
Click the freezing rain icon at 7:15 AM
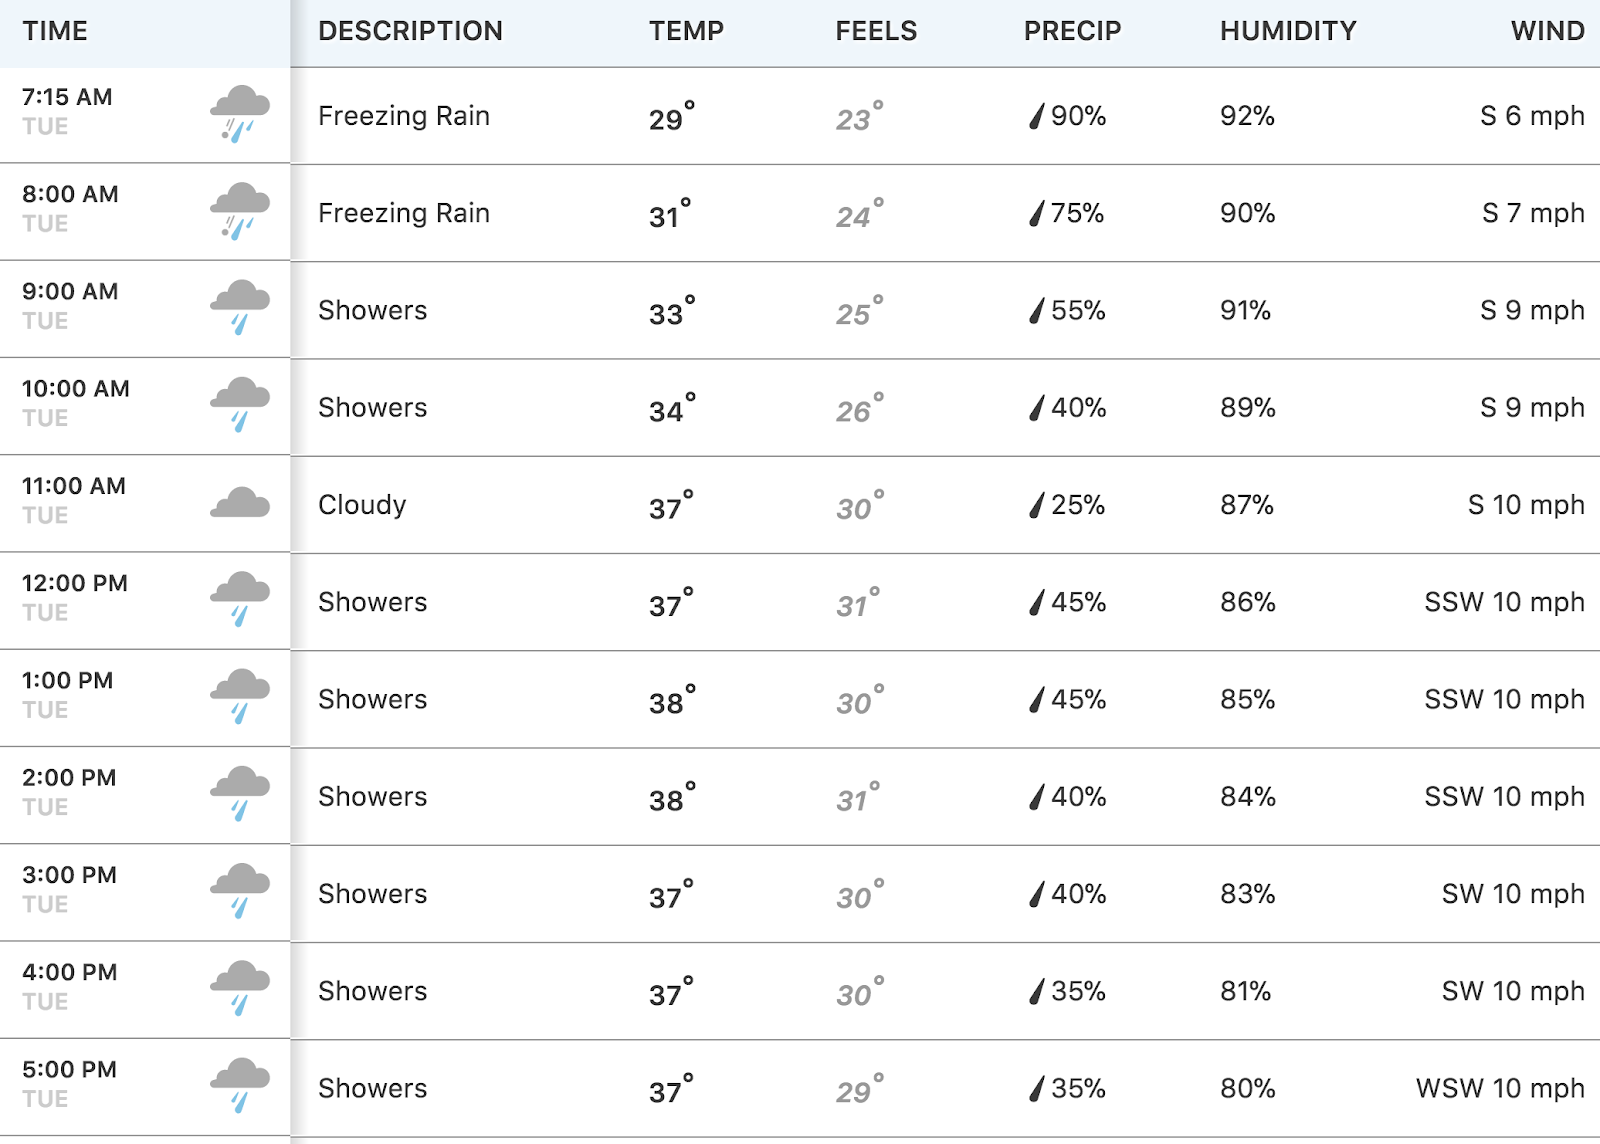click(x=240, y=114)
